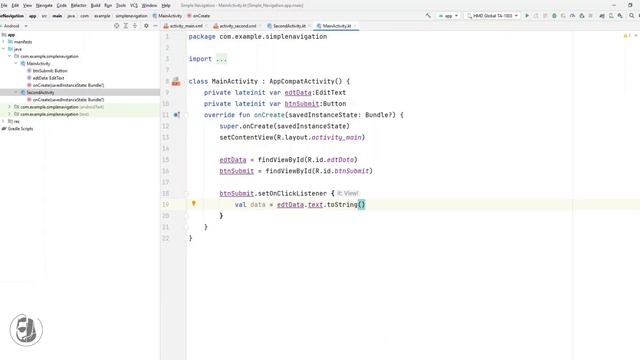Open the Refactor menu
Viewport: 640px width, 360px height.
click(78, 5)
